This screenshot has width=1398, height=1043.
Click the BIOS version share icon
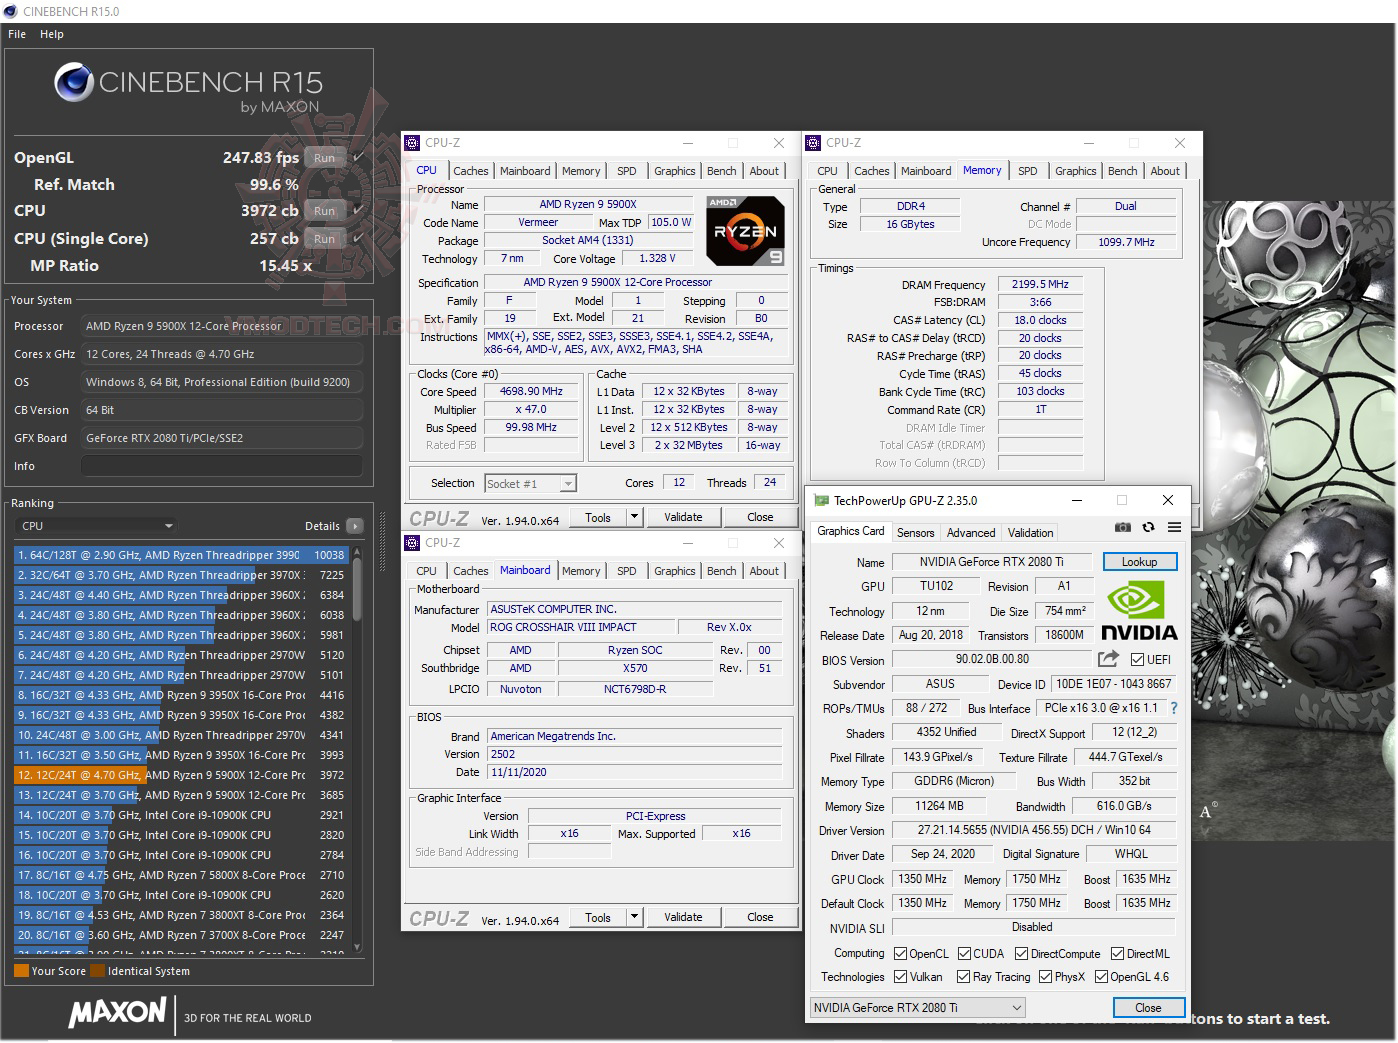point(1107,659)
